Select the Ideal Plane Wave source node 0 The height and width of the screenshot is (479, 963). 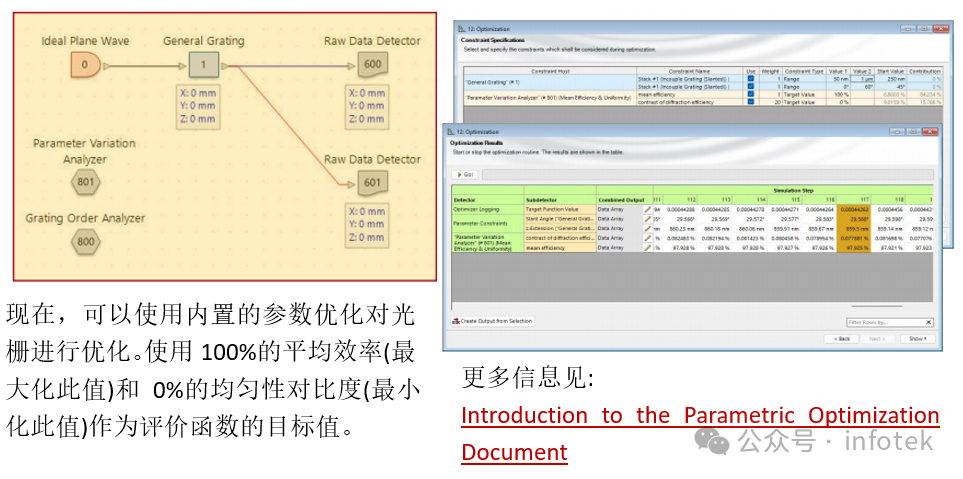(x=85, y=65)
